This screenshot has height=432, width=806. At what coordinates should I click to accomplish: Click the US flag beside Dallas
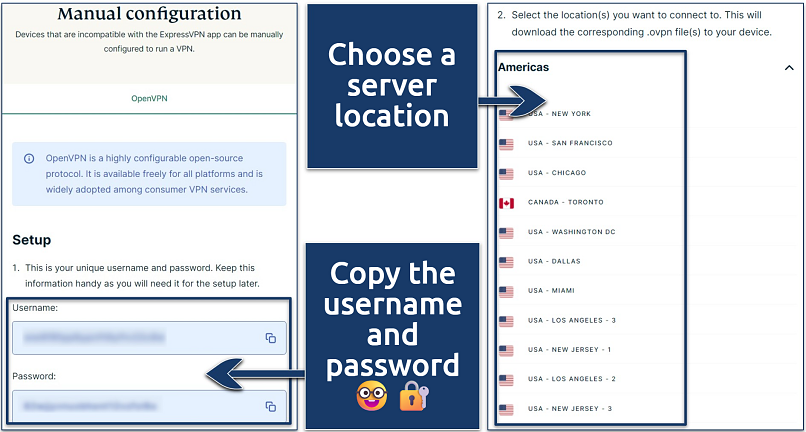point(506,262)
